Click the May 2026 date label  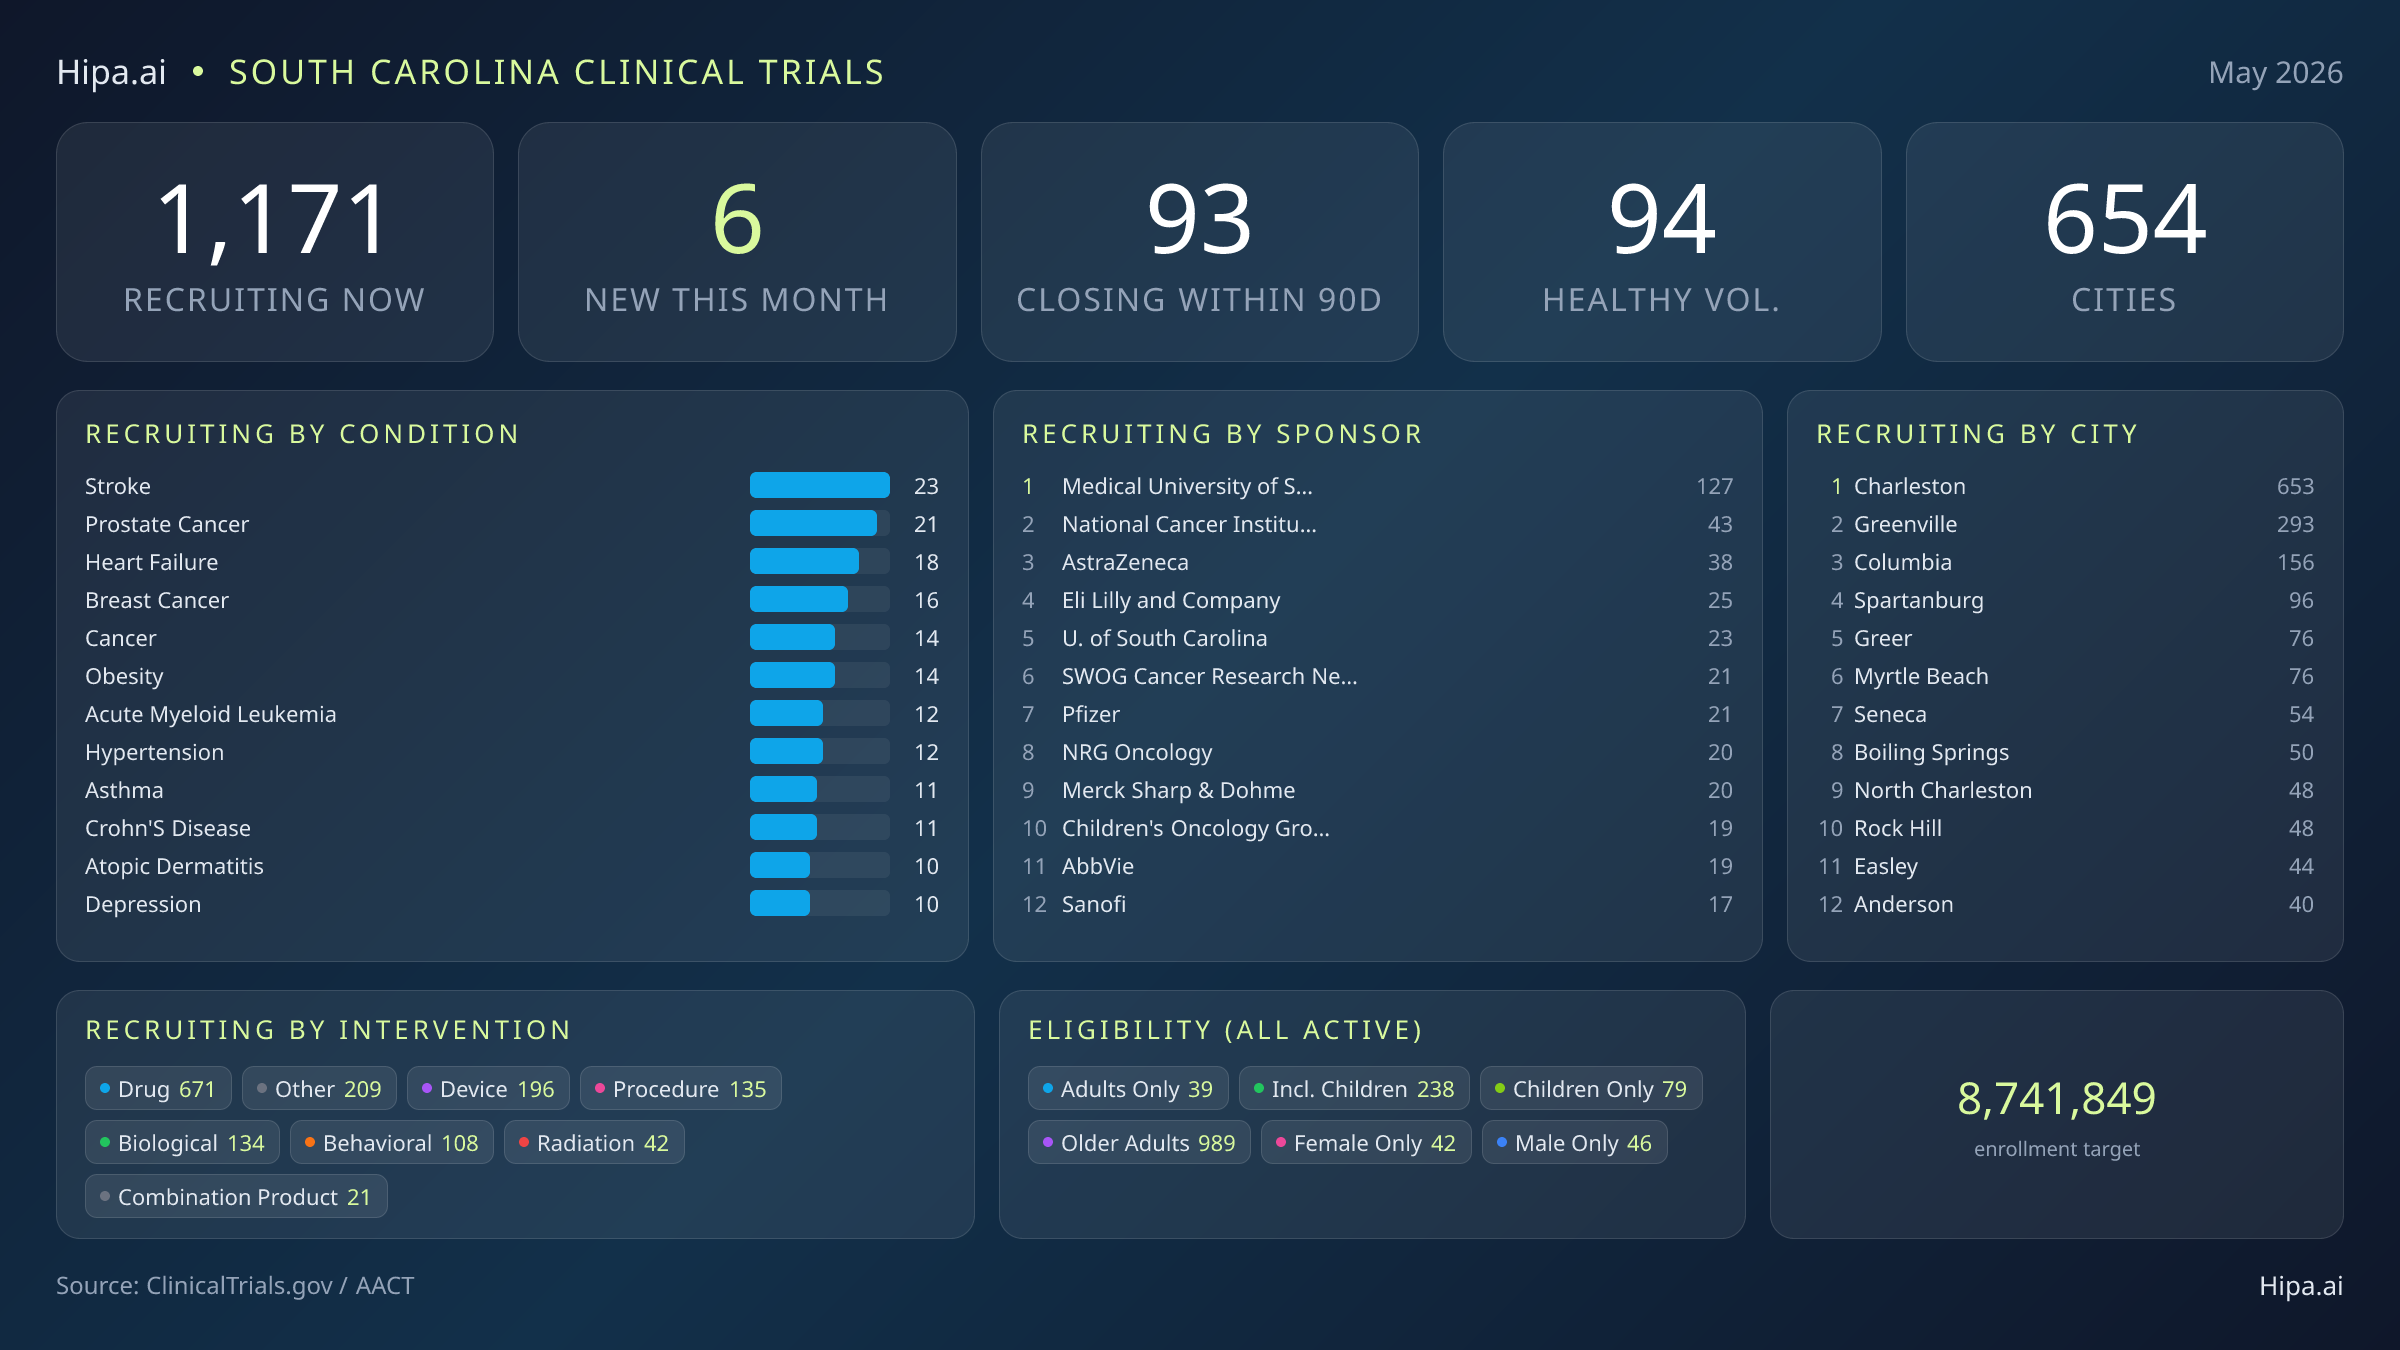point(2275,73)
